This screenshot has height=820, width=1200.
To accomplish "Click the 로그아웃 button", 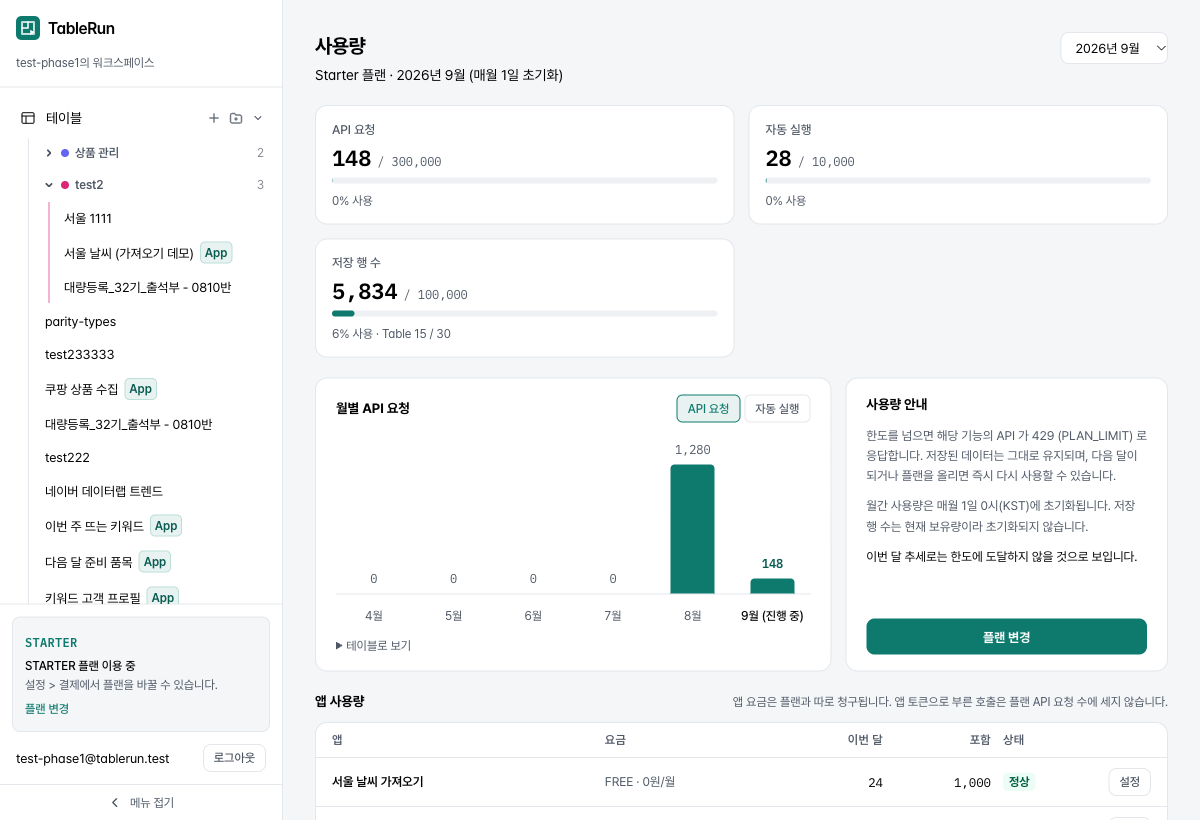I will click(234, 758).
